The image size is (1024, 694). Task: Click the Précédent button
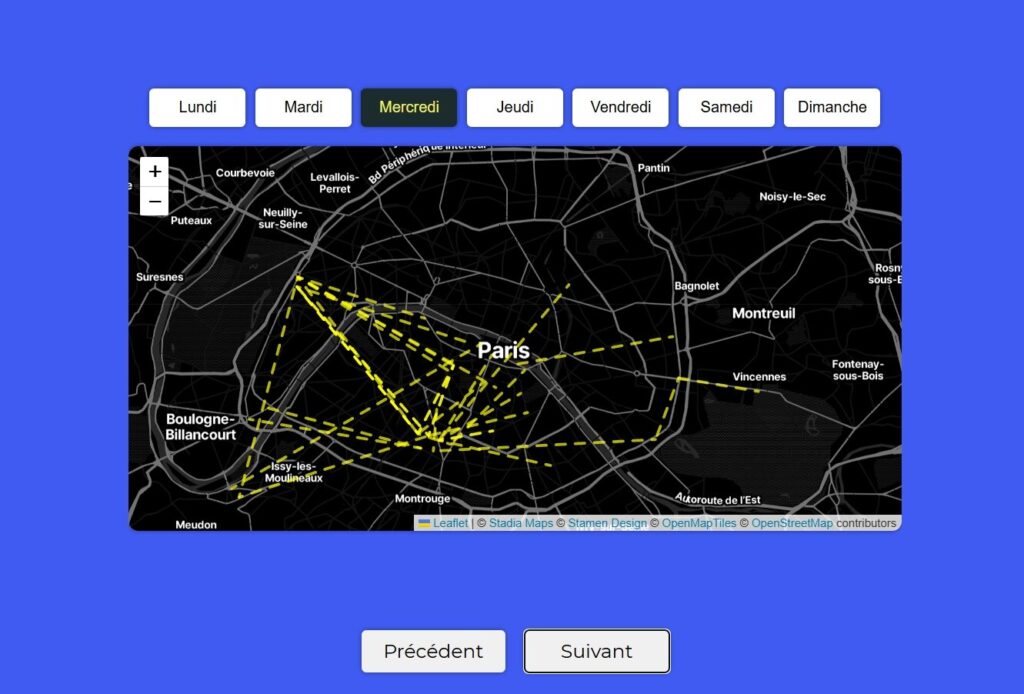click(433, 651)
